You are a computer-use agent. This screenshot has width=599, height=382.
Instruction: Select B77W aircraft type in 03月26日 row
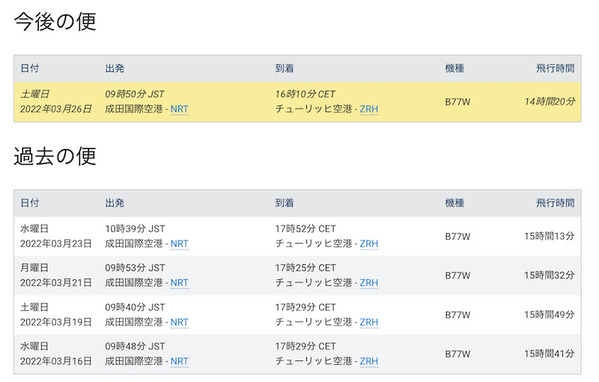point(458,102)
